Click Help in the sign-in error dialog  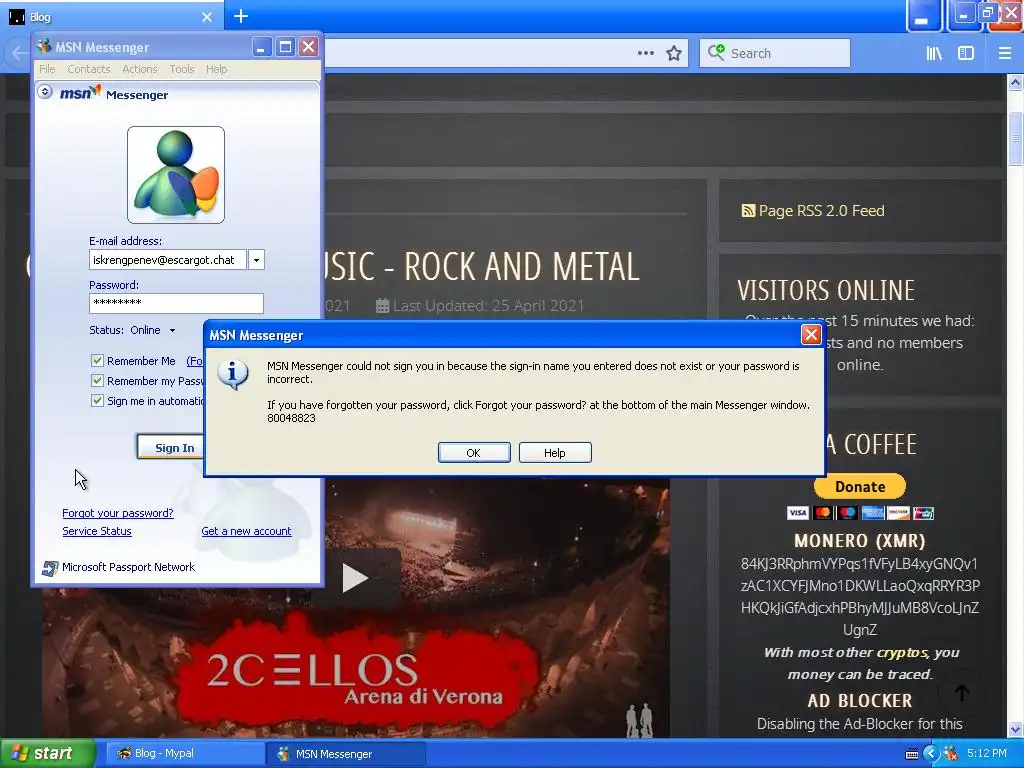pos(555,453)
